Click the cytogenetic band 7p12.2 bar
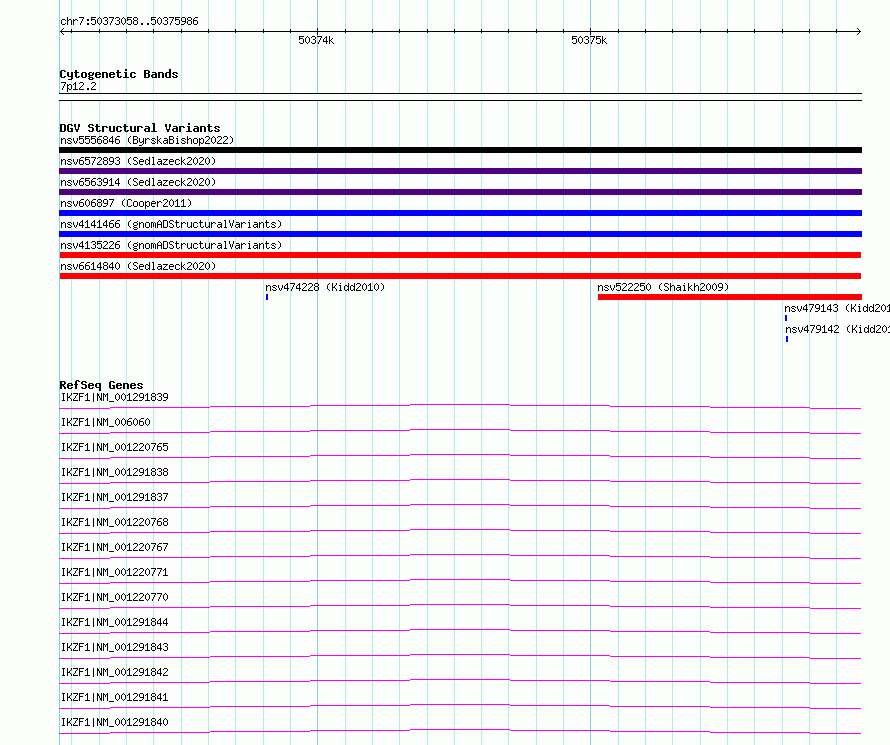890x745 pixels. (460, 97)
